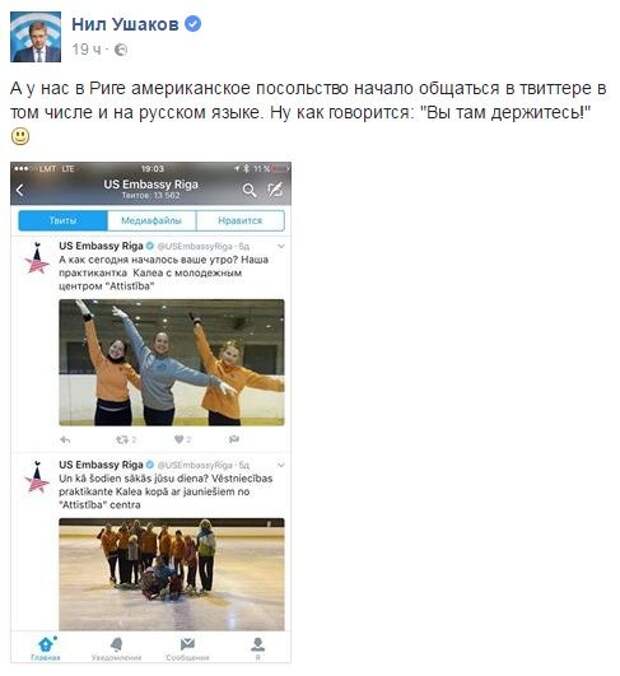Screen dimensions: 620x676
Task: Reply to the Russian-language tweet
Action: point(65,440)
